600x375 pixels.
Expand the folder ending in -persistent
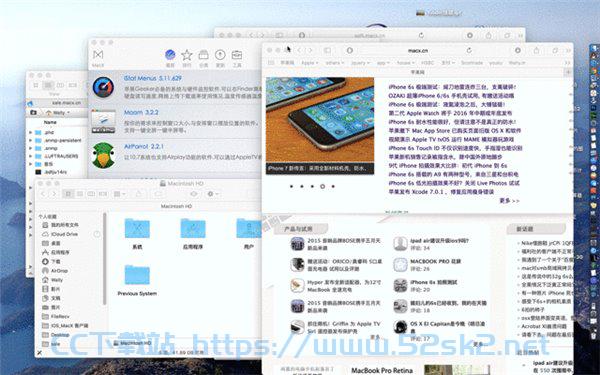tap(31, 140)
